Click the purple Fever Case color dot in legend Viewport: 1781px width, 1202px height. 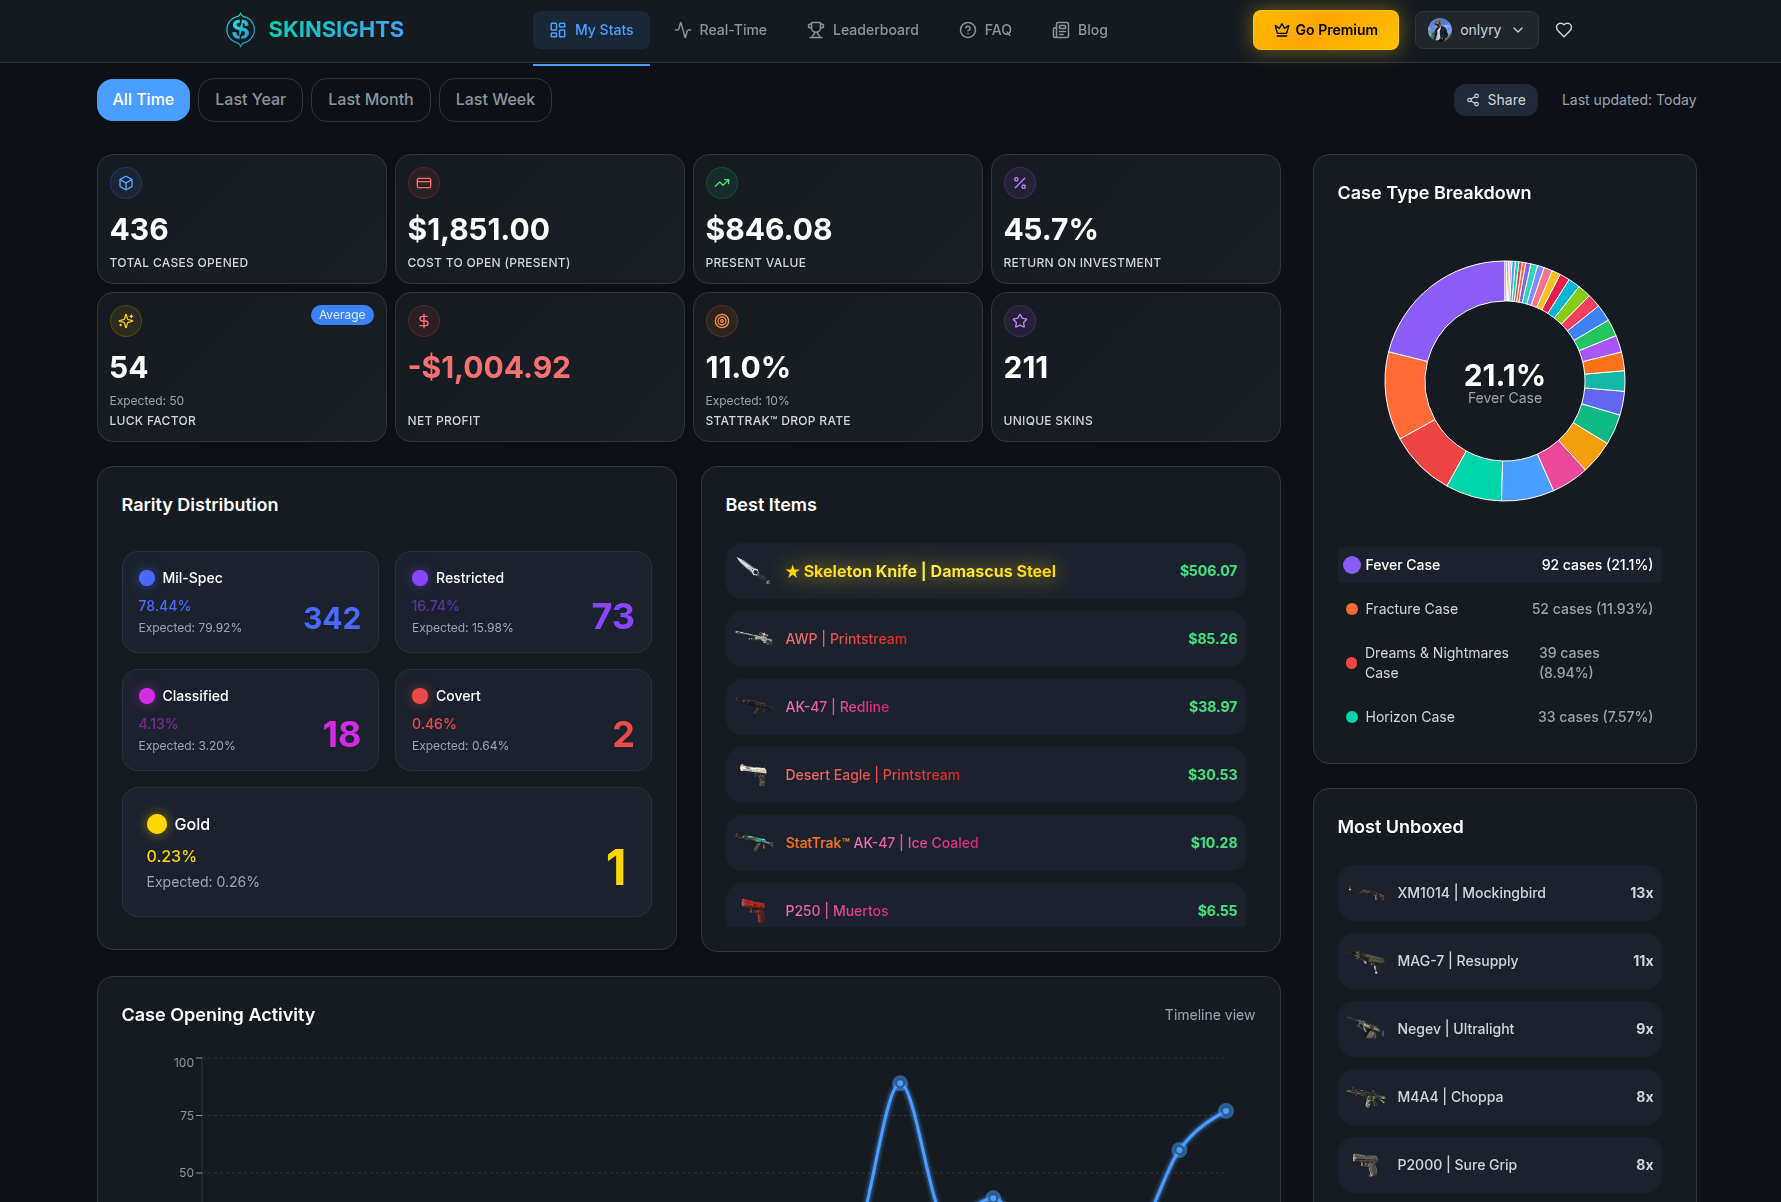1350,565
